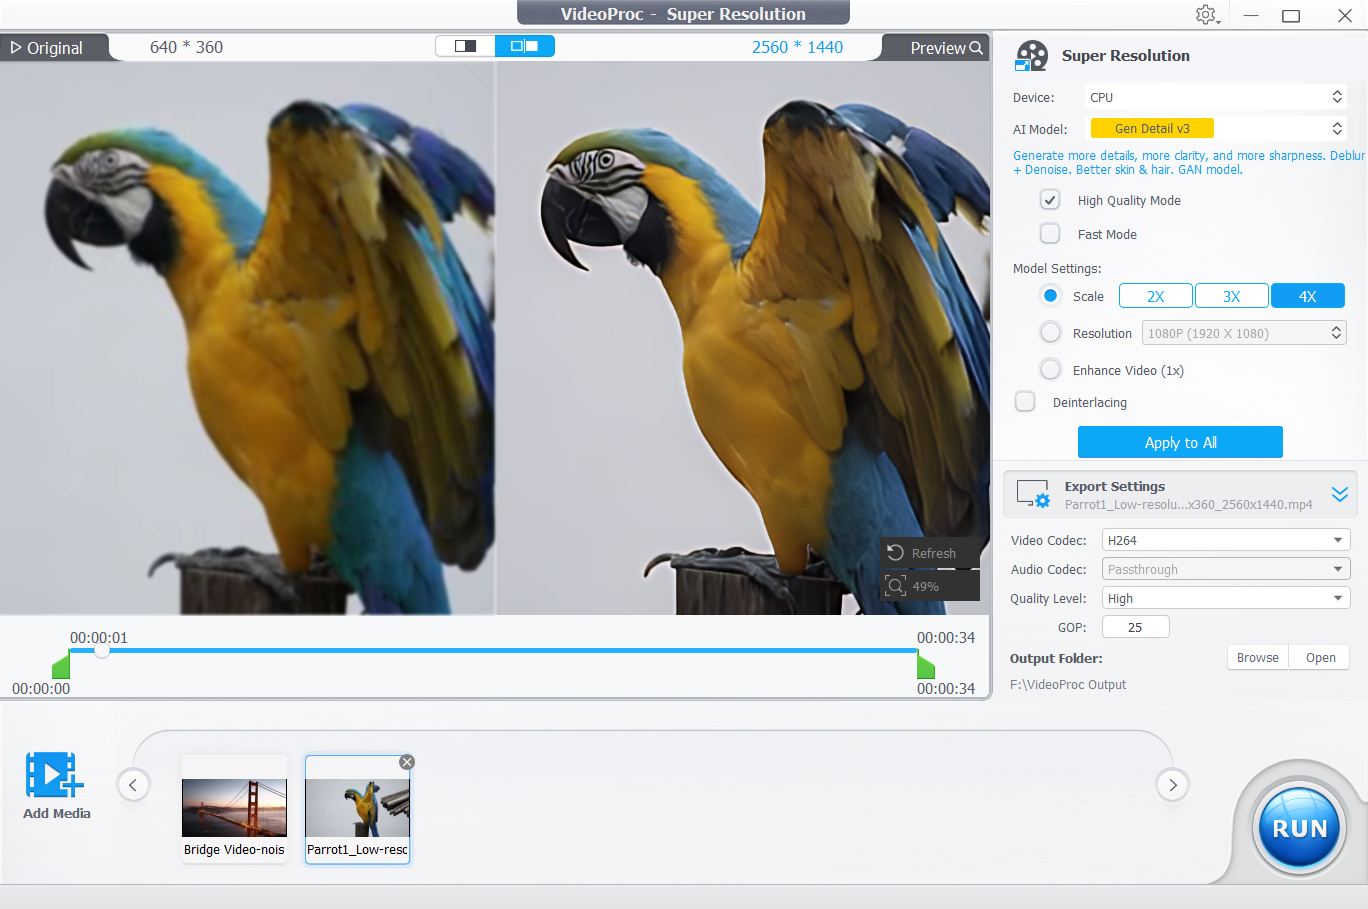Viewport: 1368px width, 909px height.
Task: Open the settings gear in title bar
Action: click(x=1206, y=15)
